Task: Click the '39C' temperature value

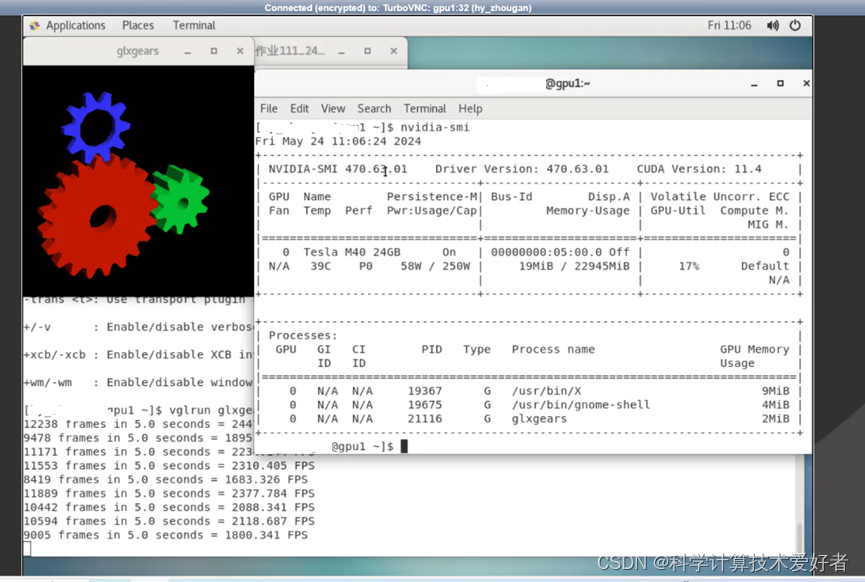Action: tap(321, 266)
